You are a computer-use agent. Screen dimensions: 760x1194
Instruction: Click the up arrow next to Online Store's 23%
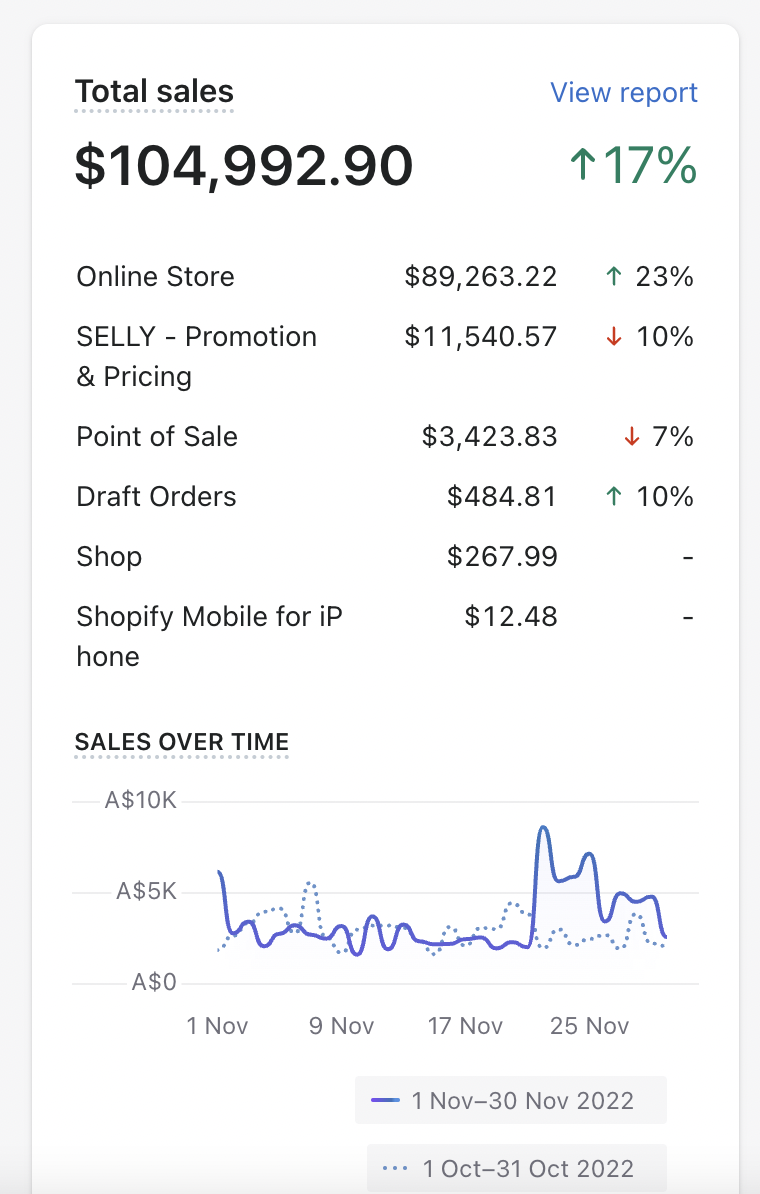tap(613, 277)
